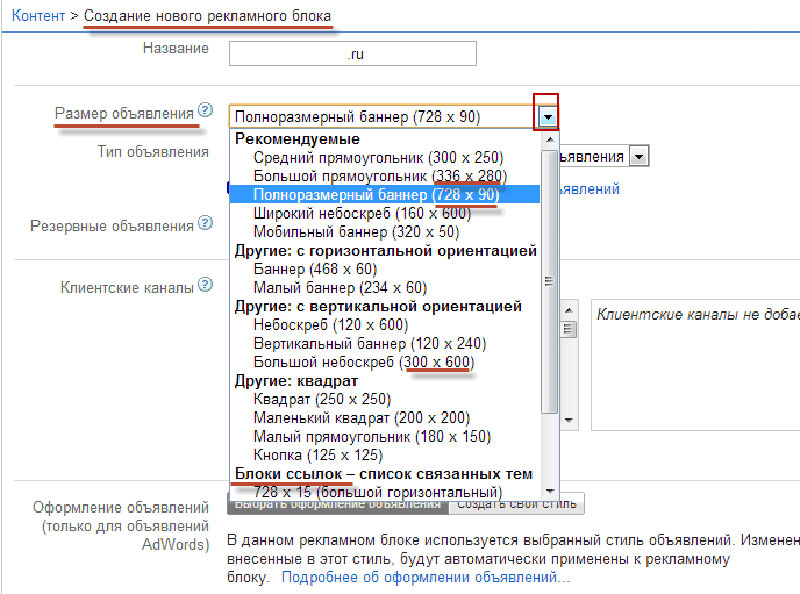Screen dimensions: 800x594
Task: Select Квадрат (250 x 250) size
Action: tap(321, 399)
